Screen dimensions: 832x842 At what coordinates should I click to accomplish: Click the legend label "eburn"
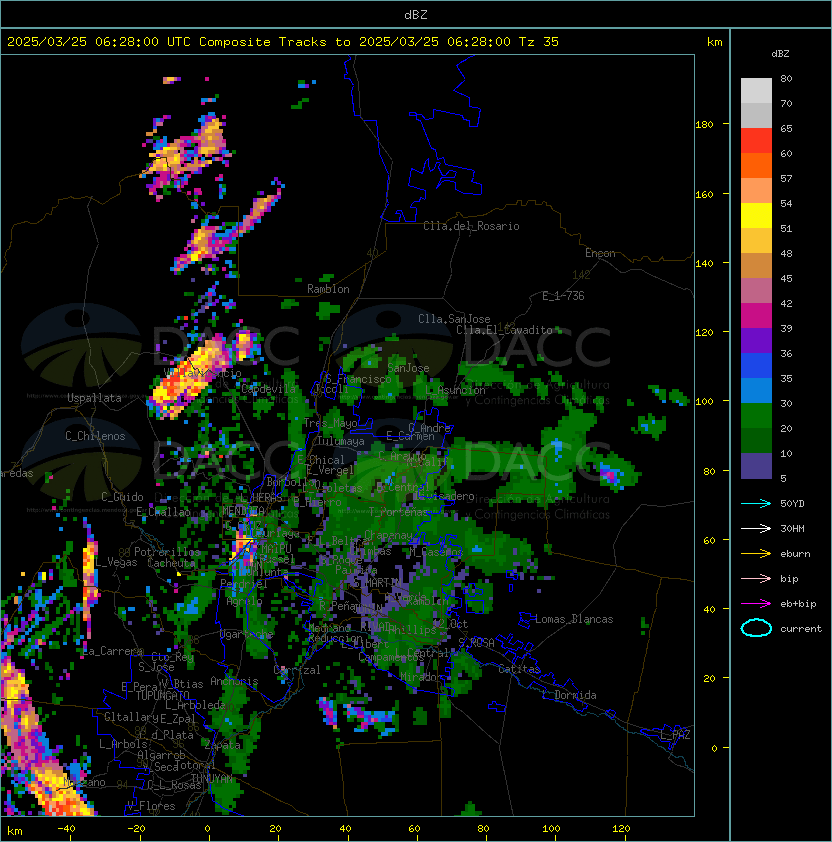[795, 554]
